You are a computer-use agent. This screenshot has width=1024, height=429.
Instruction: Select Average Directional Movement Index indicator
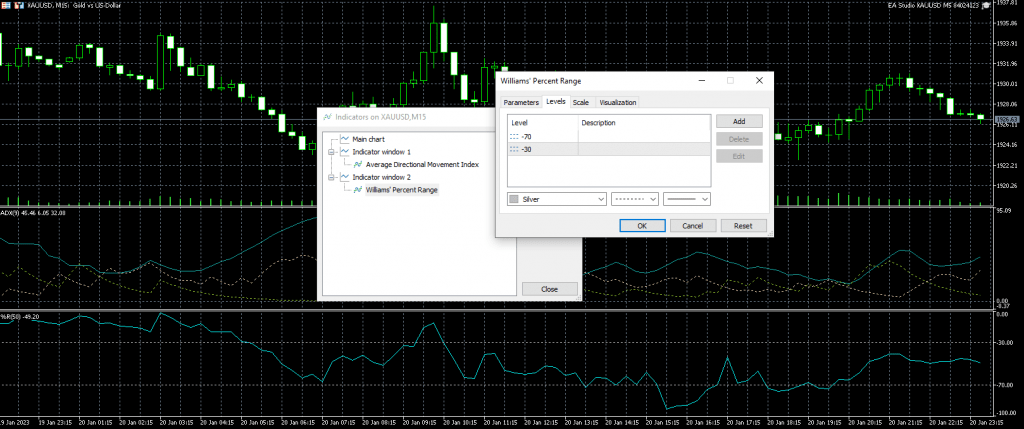(422, 164)
